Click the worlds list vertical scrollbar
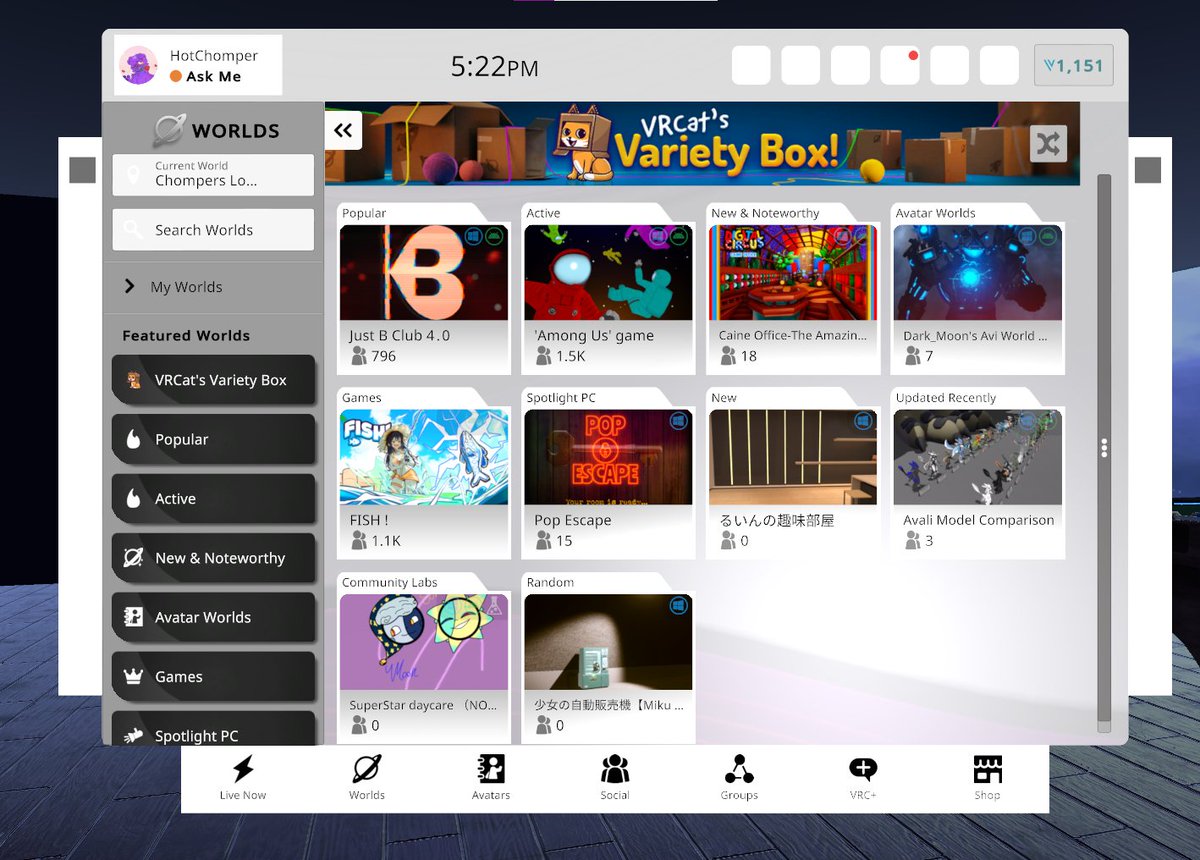 [1104, 453]
